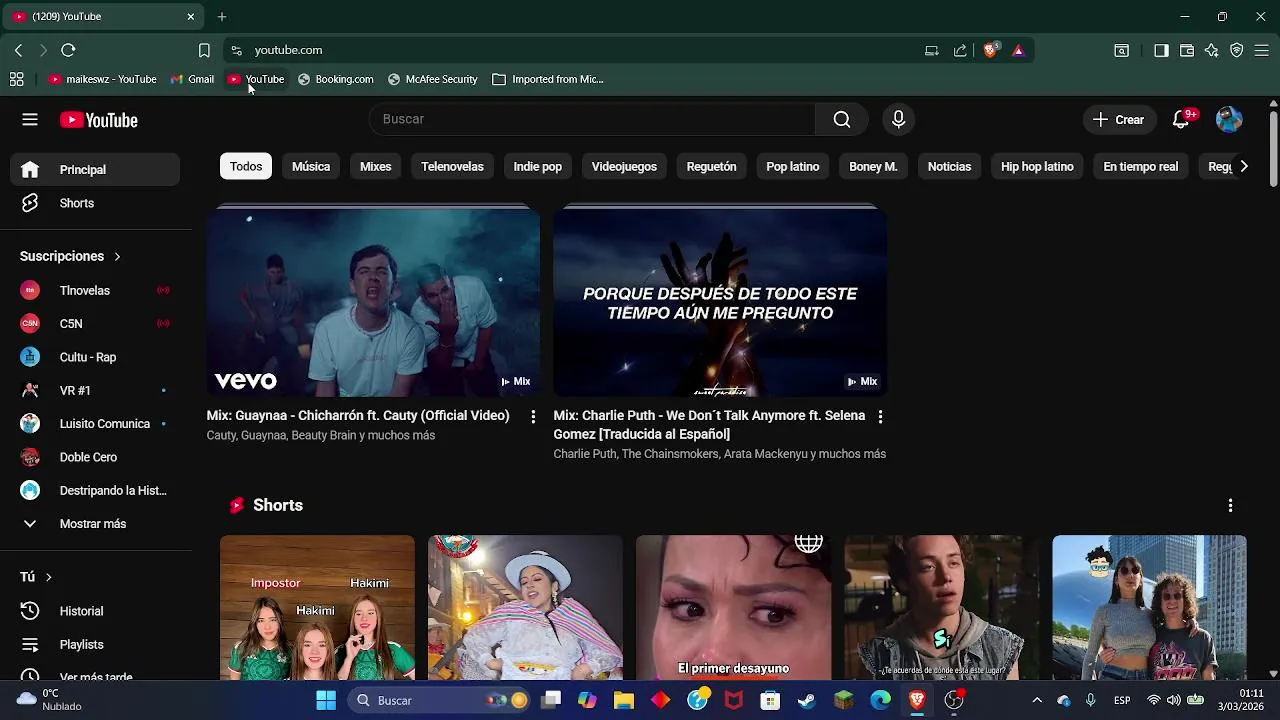Viewport: 1280px width, 720px height.
Task: Open Leo AI sparkle icon
Action: point(1212,50)
